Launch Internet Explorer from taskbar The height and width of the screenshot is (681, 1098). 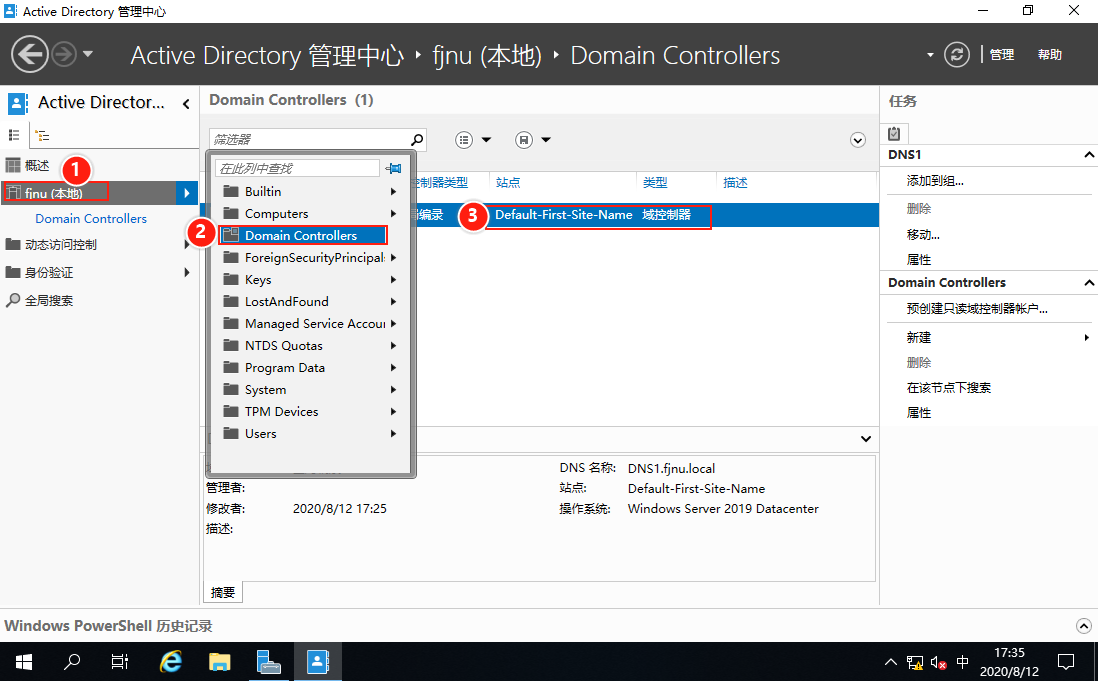tap(170, 661)
